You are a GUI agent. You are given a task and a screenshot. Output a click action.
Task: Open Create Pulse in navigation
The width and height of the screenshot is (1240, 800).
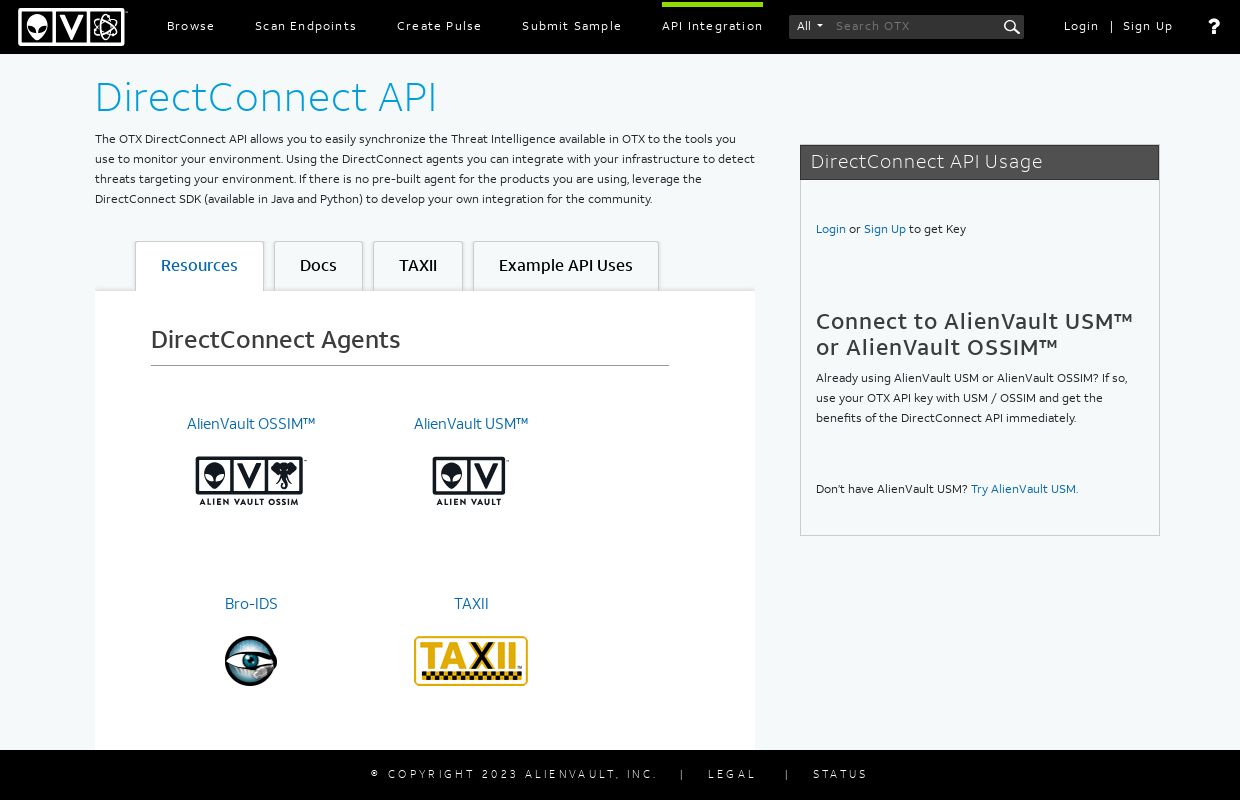click(439, 27)
